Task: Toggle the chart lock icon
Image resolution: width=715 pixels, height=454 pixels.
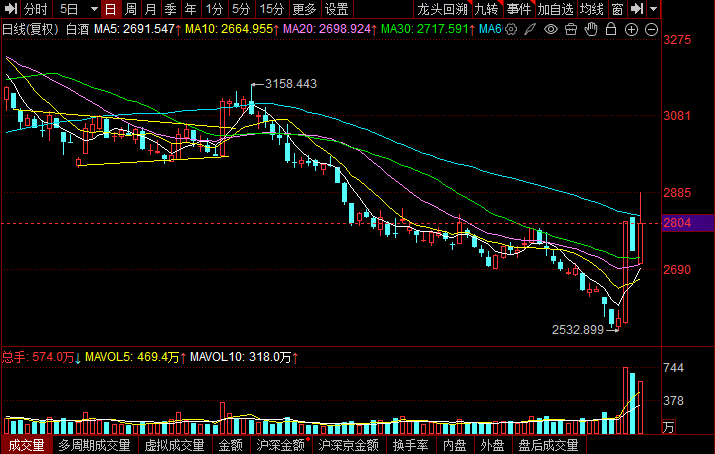Action: coord(611,29)
